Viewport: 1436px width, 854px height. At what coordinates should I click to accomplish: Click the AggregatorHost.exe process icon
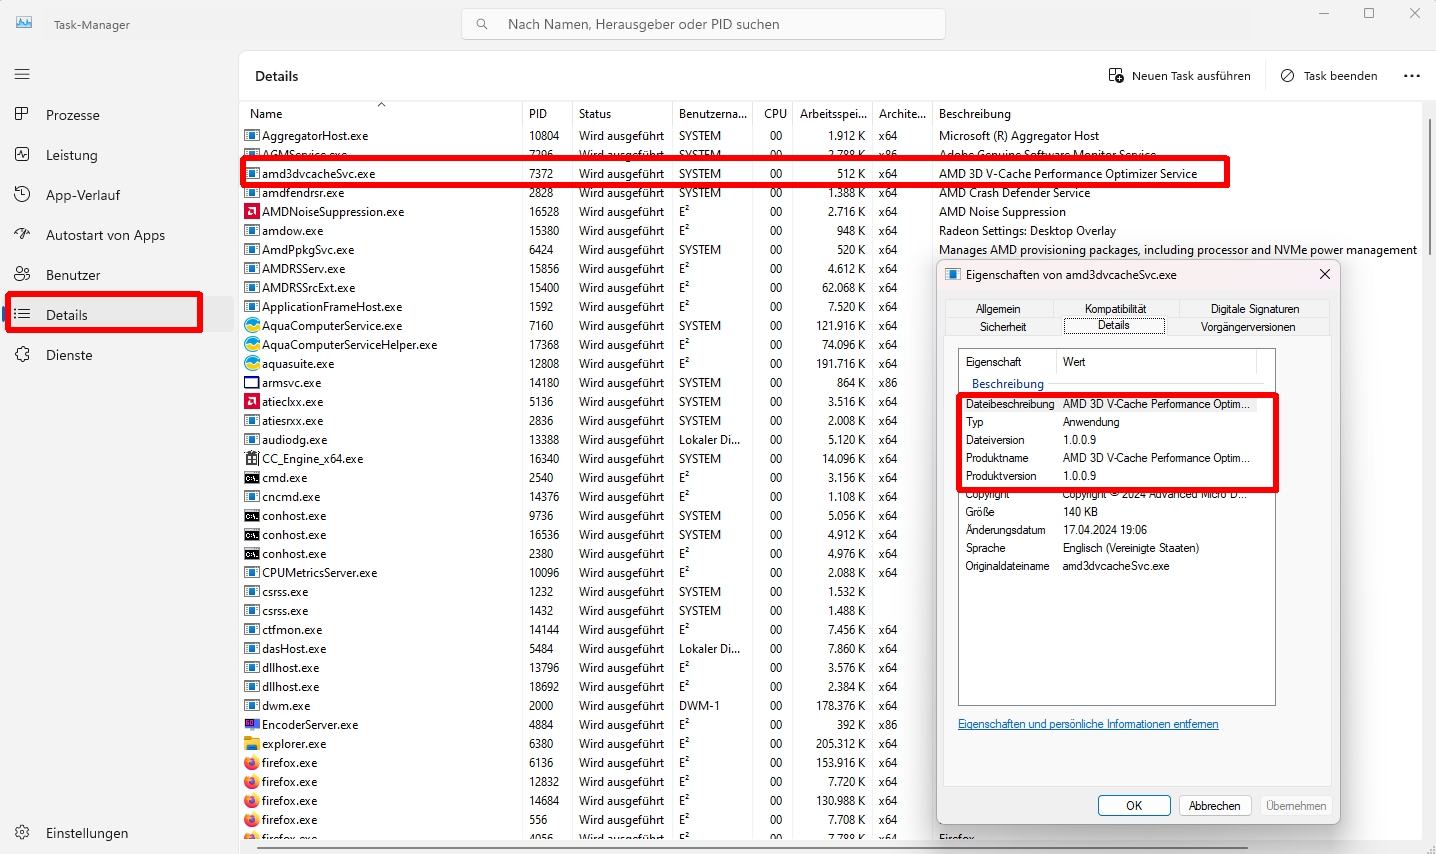coord(252,135)
